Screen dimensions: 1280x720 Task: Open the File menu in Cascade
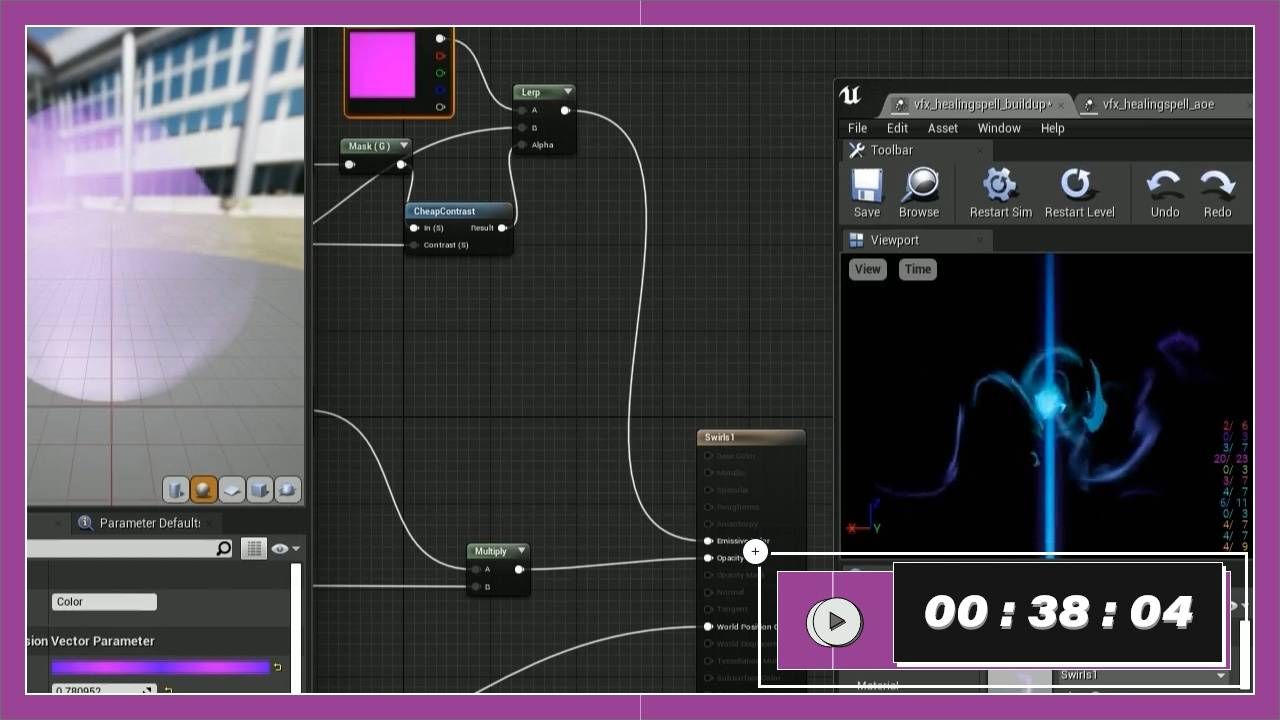coord(858,128)
